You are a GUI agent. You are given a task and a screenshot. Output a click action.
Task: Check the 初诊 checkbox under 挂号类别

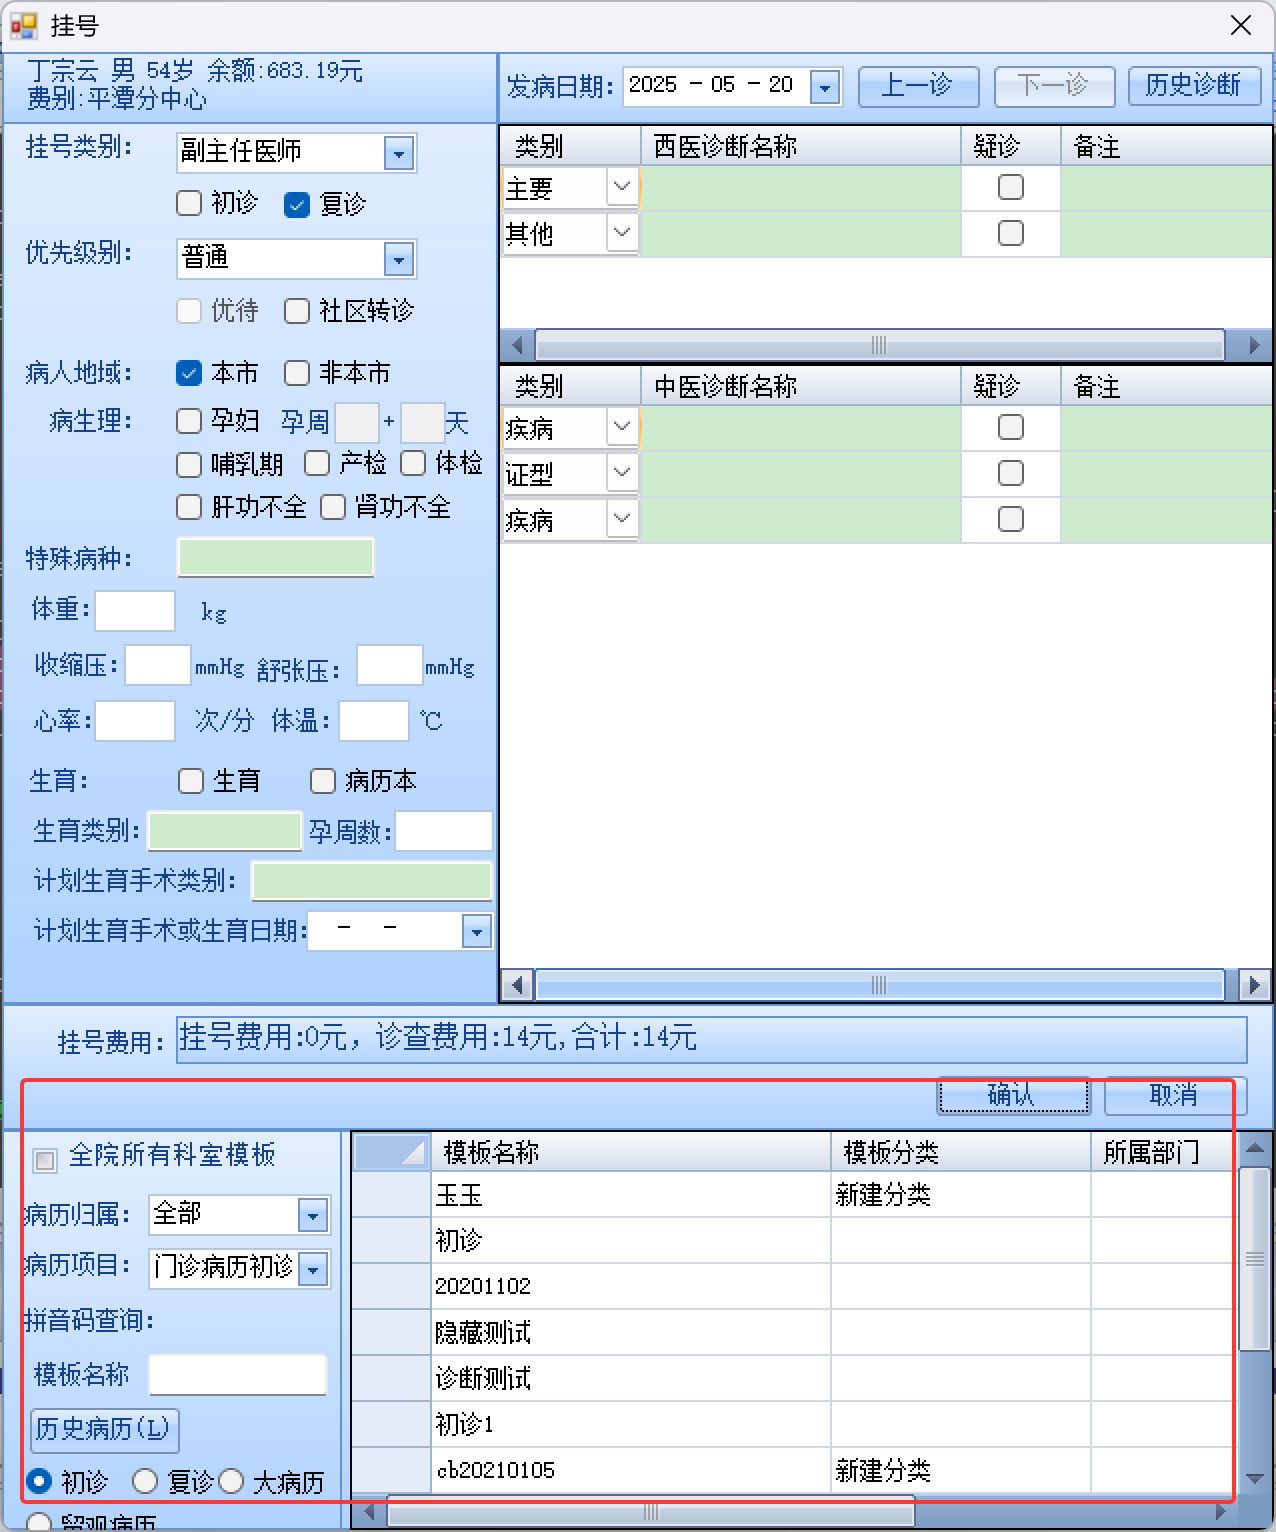coord(189,203)
